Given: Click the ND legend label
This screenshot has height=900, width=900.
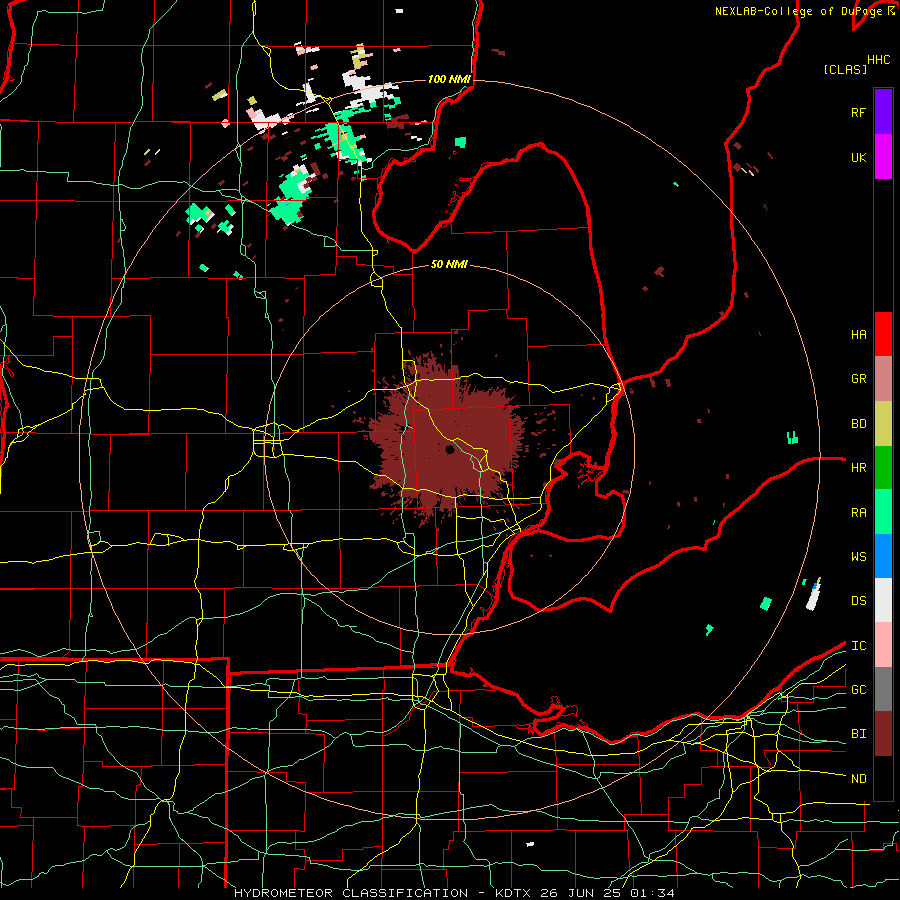Looking at the screenshot, I should [858, 779].
